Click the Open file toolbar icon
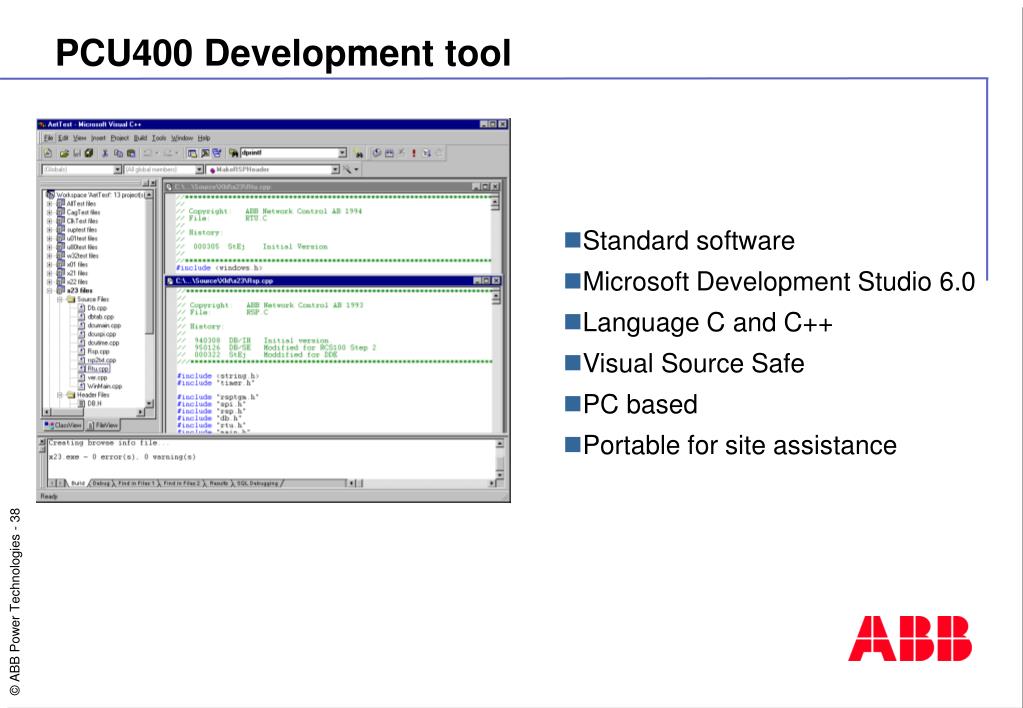 pyautogui.click(x=64, y=153)
